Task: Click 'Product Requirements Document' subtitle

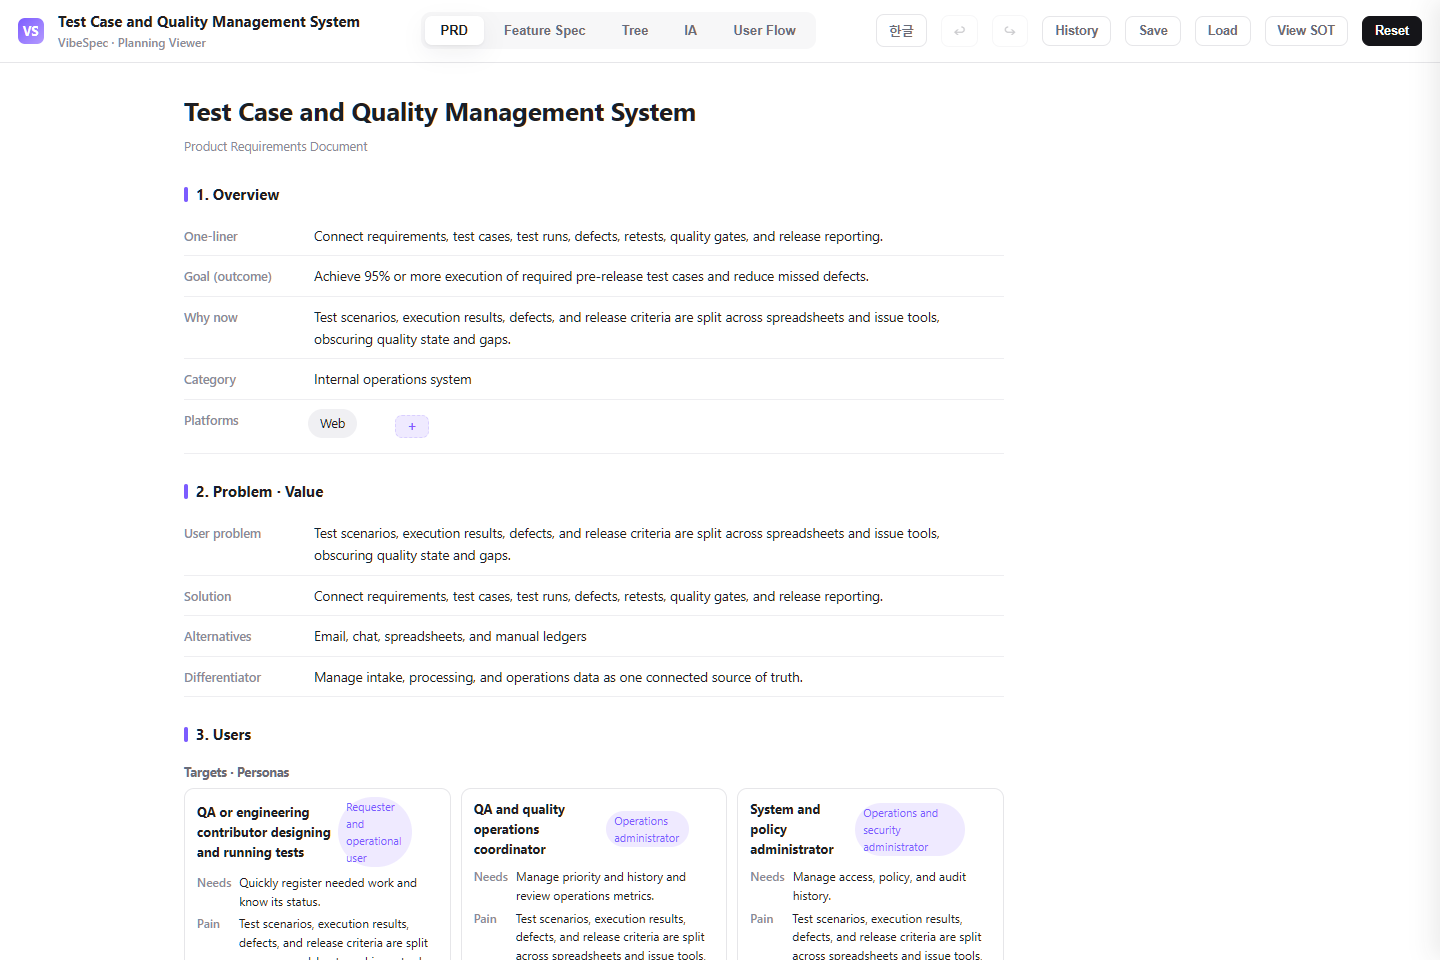Action: point(275,147)
